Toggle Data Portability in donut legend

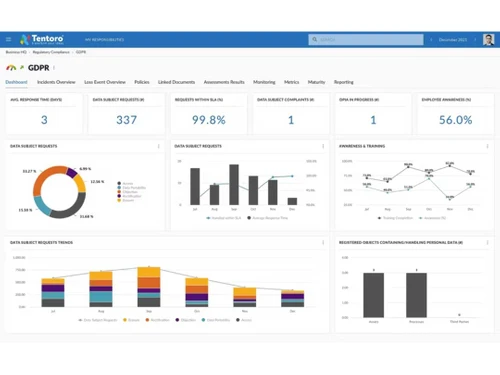tap(131, 188)
